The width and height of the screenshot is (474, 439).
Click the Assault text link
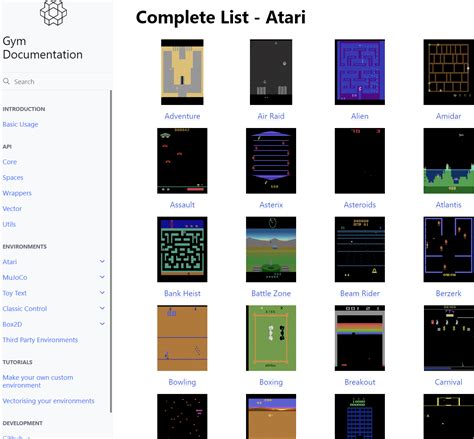(x=182, y=205)
